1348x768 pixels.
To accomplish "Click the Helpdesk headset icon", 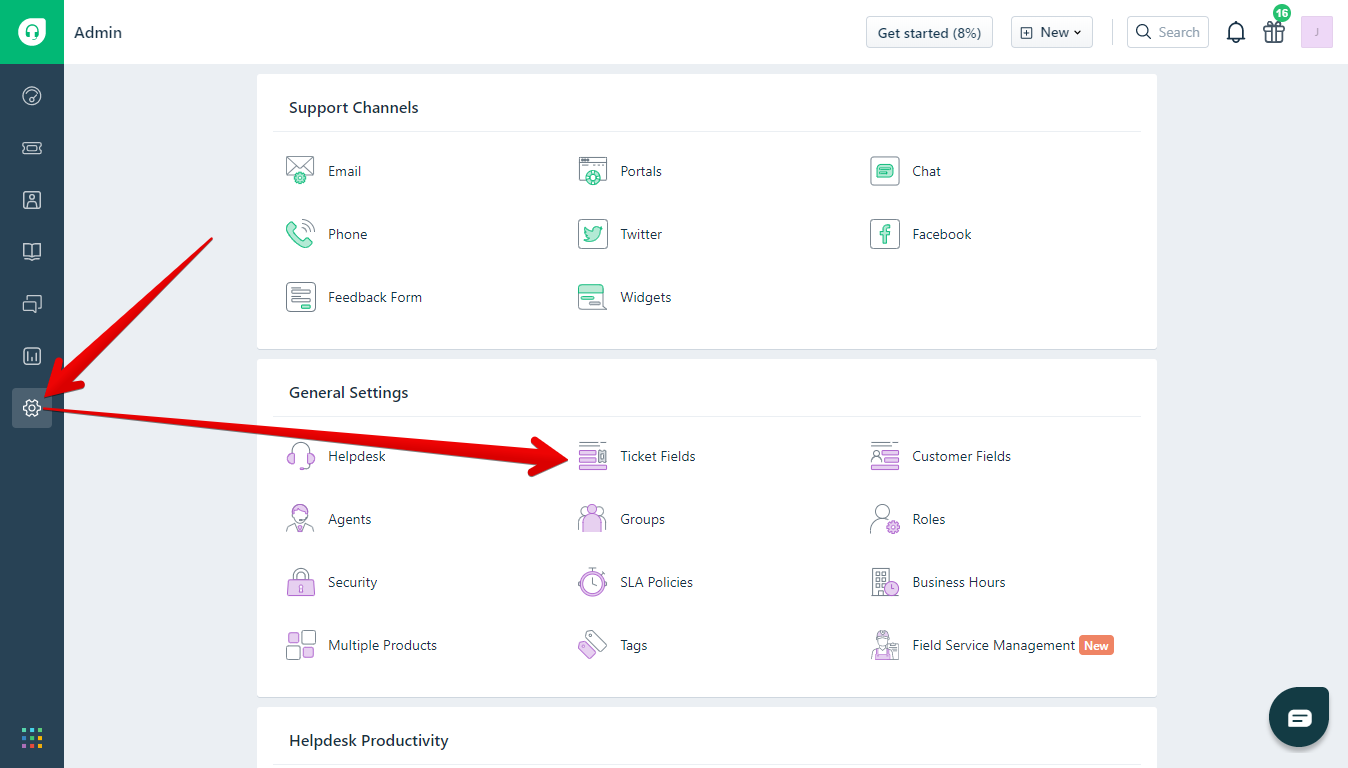I will (x=300, y=456).
